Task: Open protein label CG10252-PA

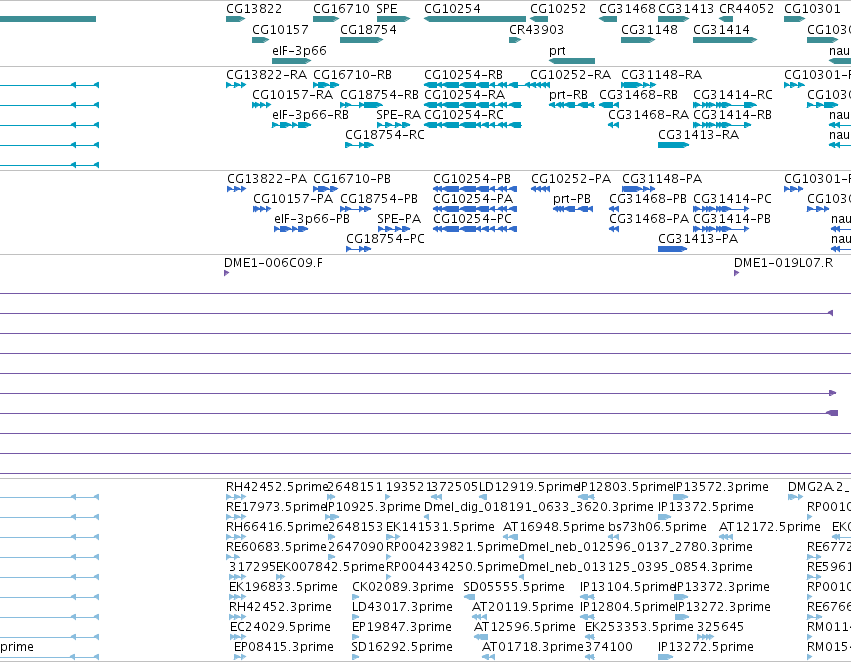Action: click(x=571, y=179)
